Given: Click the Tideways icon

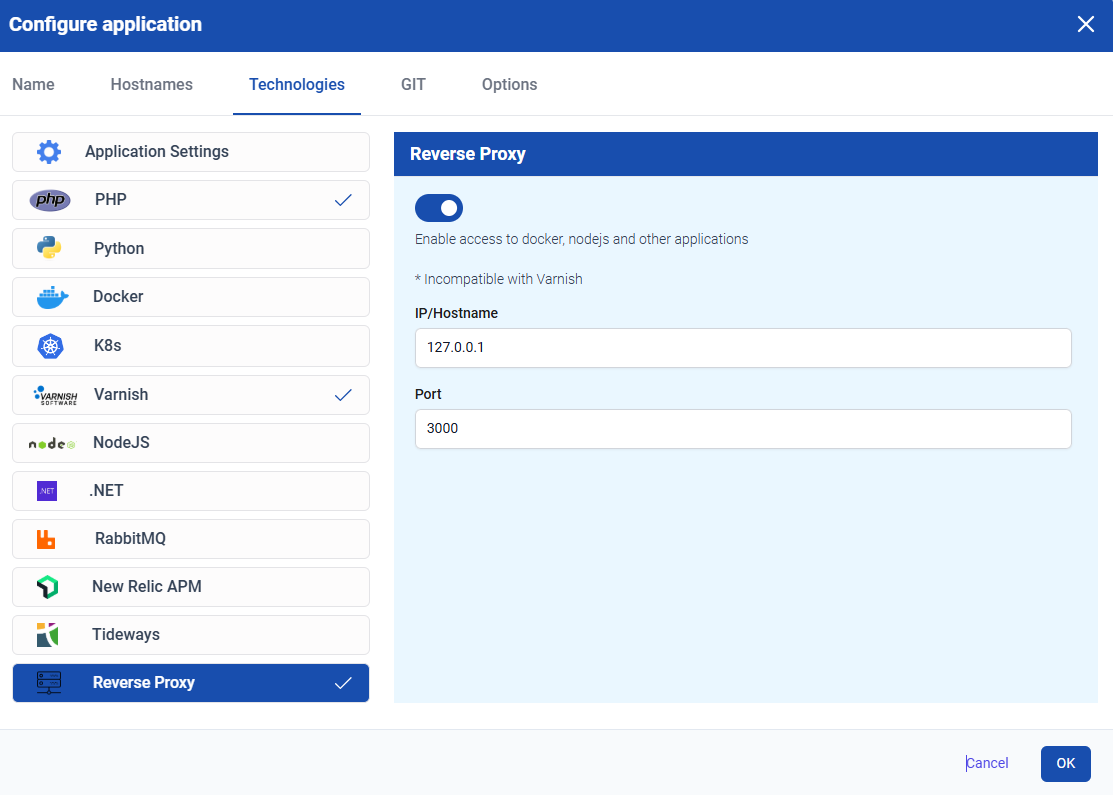Looking at the screenshot, I should click(x=49, y=635).
